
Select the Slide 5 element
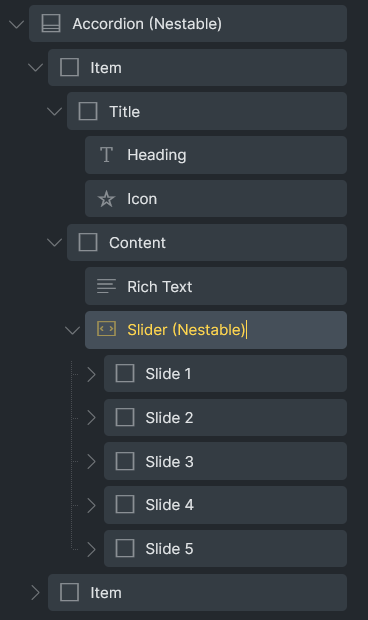point(225,548)
